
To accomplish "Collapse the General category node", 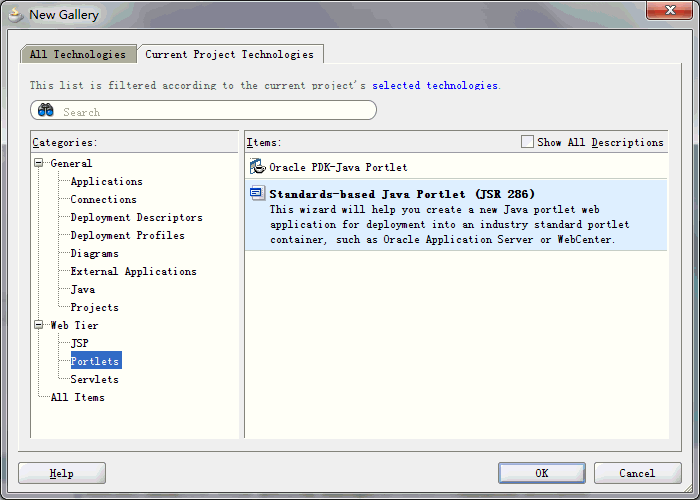I will pyautogui.click(x=39, y=163).
